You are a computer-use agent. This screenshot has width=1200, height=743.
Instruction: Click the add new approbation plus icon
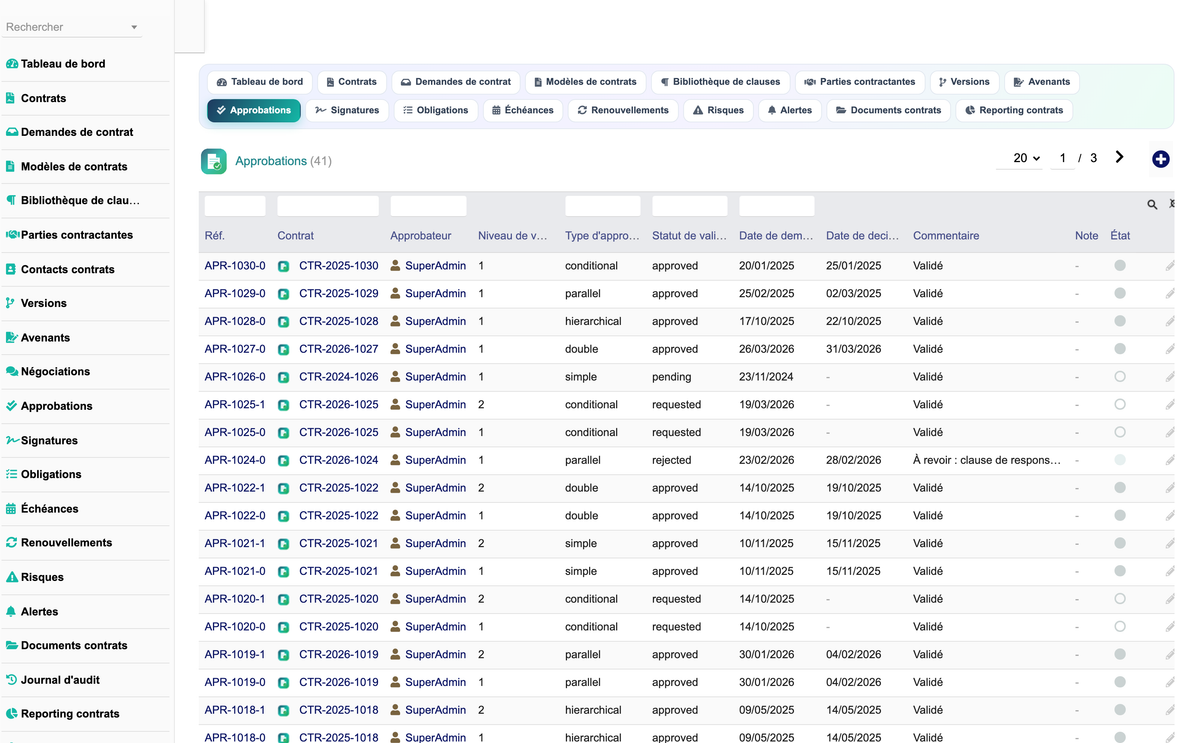click(1160, 159)
